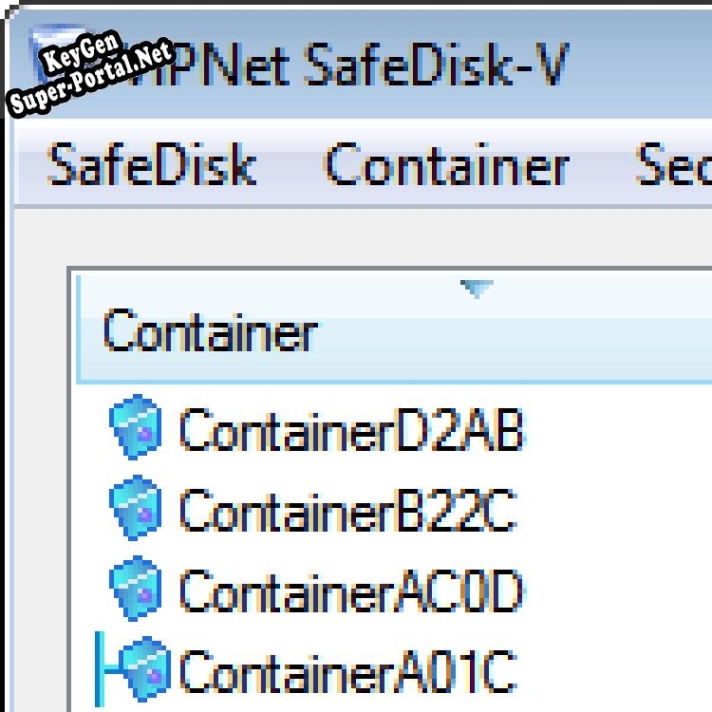712x712 pixels.
Task: Click the SafeDisk-V app icon in title bar
Action: click(50, 55)
